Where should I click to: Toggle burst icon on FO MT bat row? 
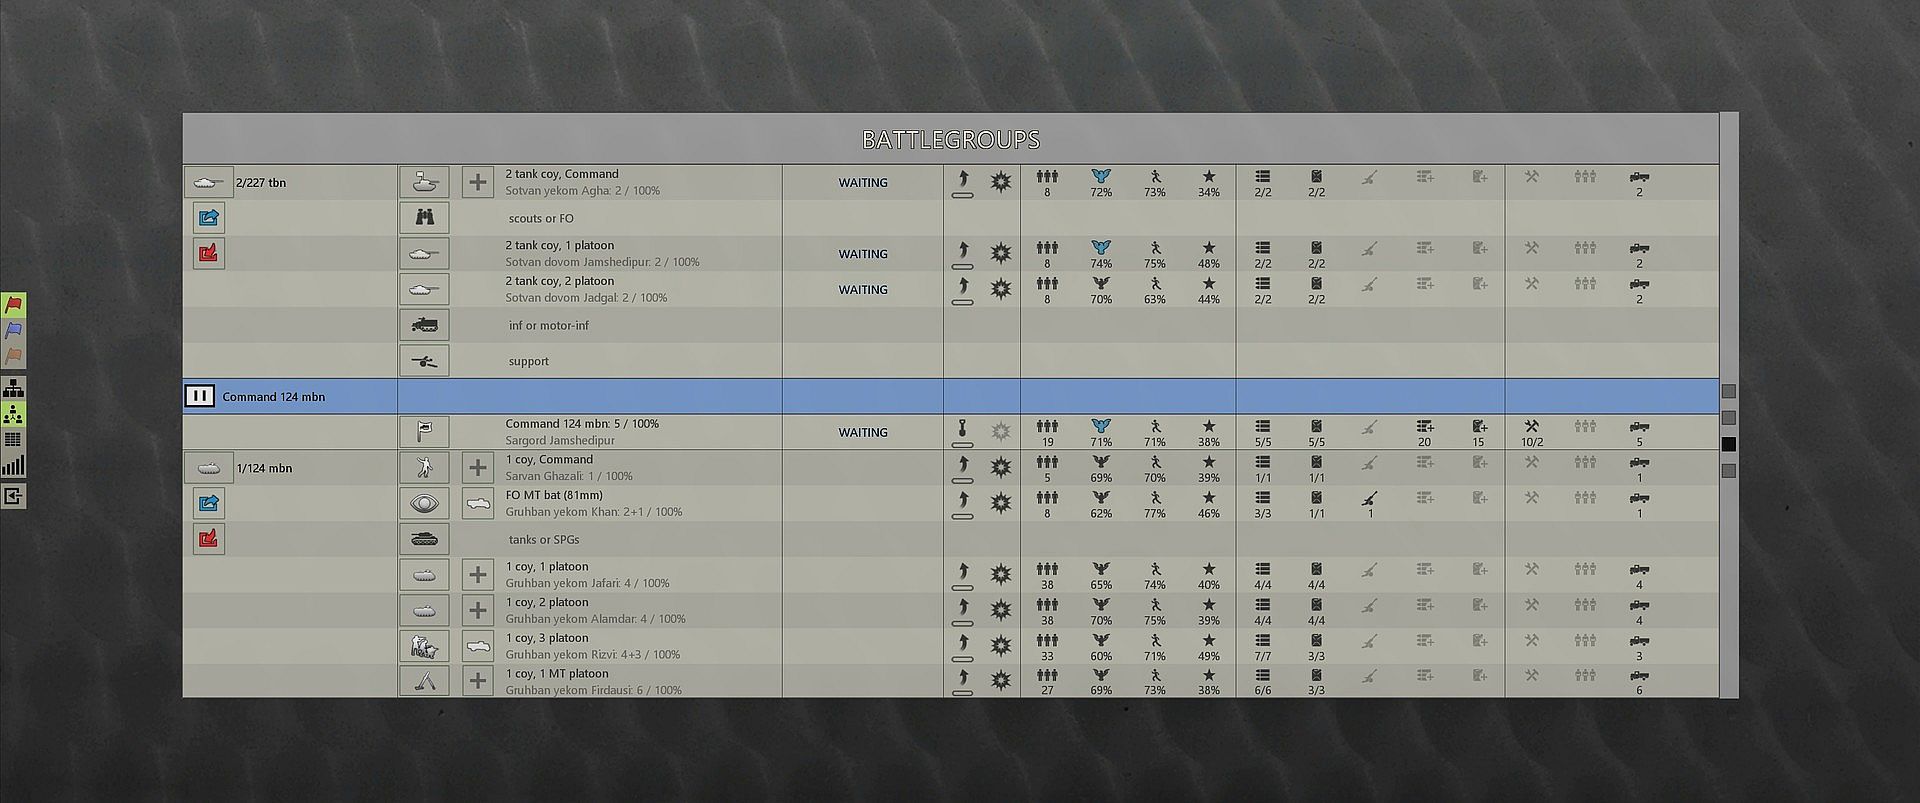1000,503
